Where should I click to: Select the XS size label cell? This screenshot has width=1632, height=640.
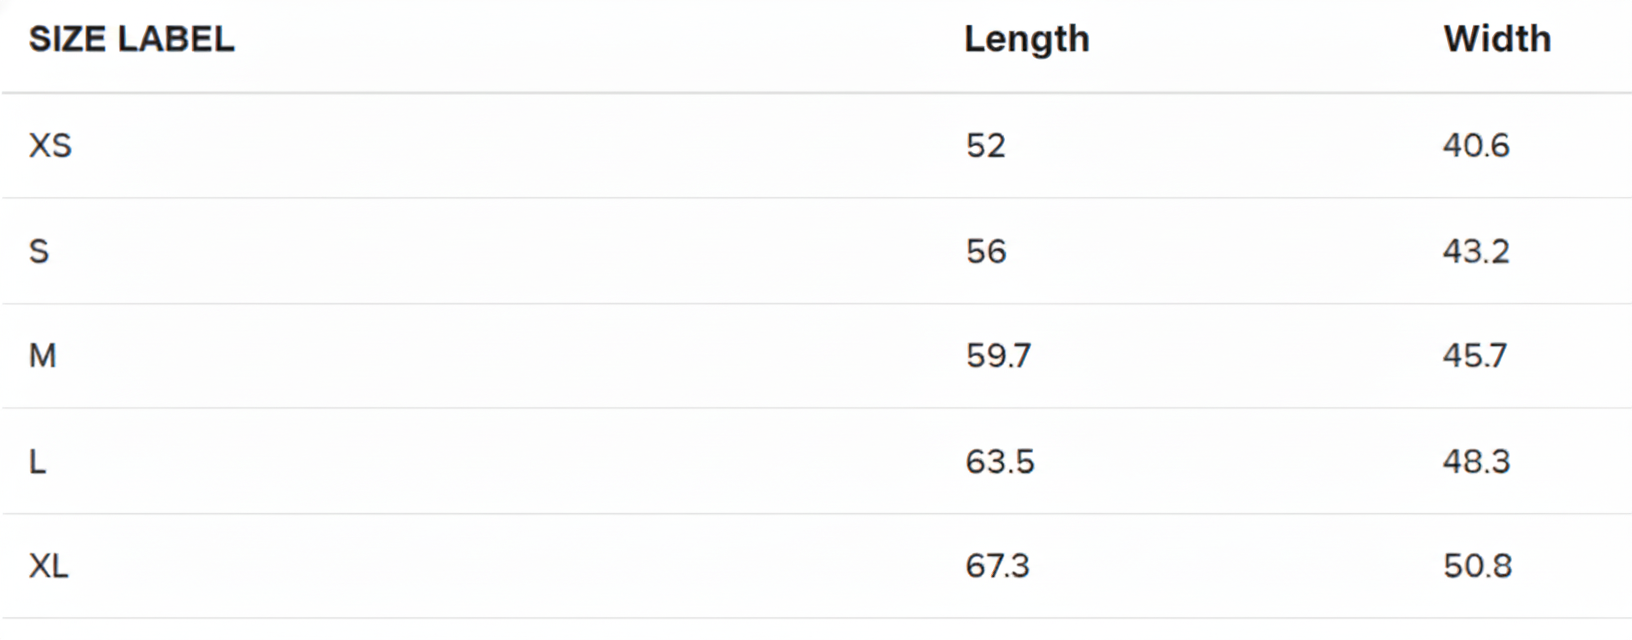50,146
